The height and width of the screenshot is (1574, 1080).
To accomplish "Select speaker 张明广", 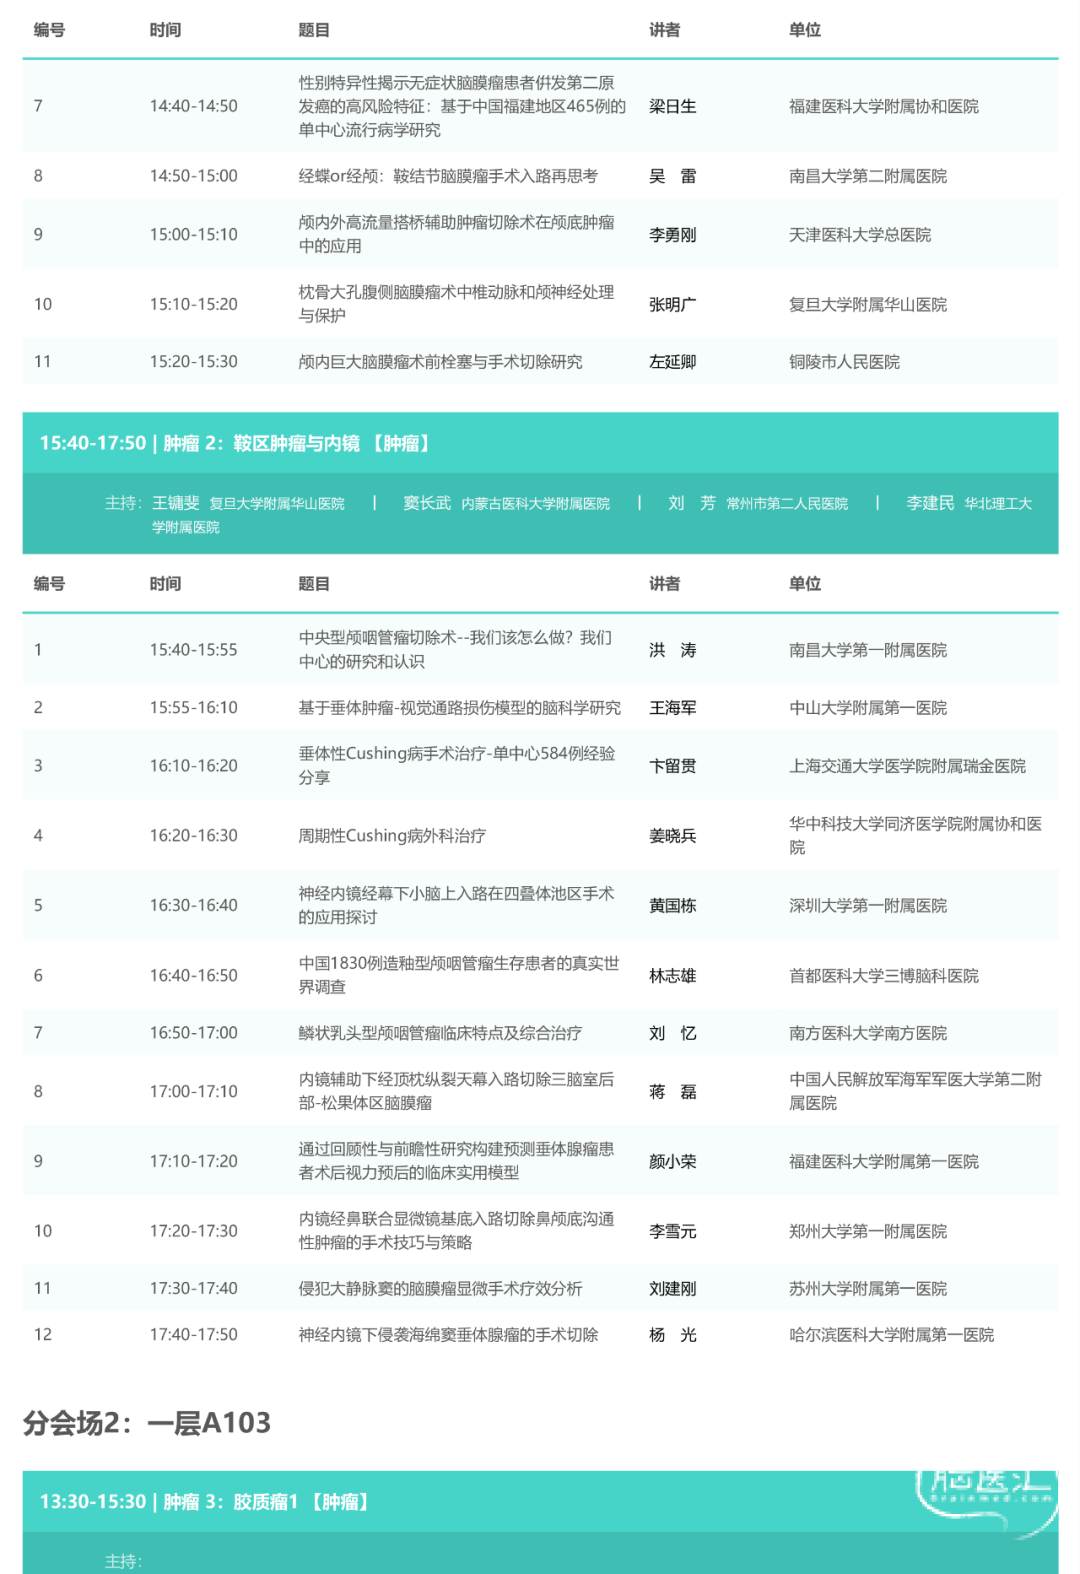I will coord(672,305).
